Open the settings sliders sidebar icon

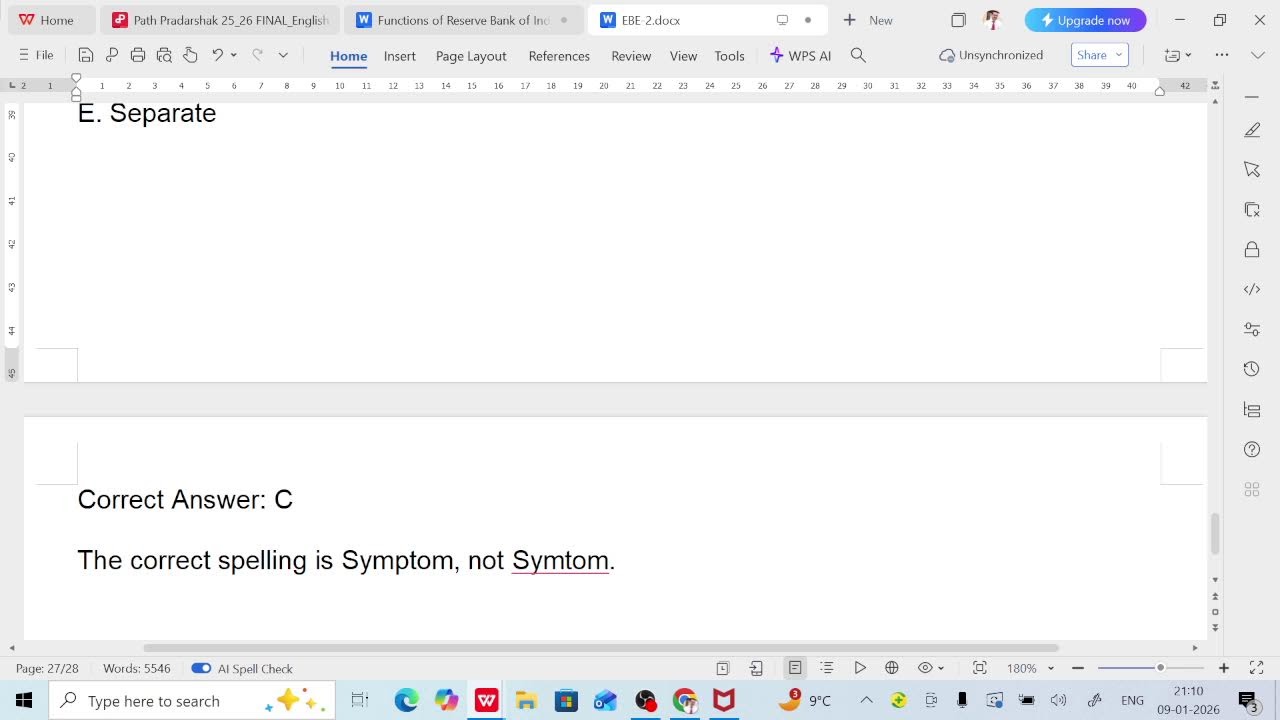[x=1252, y=329]
